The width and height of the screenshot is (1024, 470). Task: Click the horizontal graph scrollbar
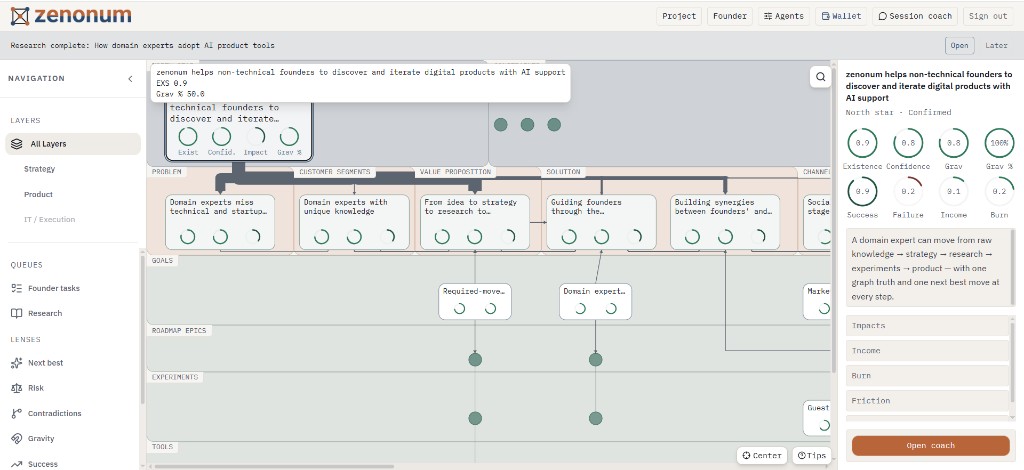click(274, 467)
